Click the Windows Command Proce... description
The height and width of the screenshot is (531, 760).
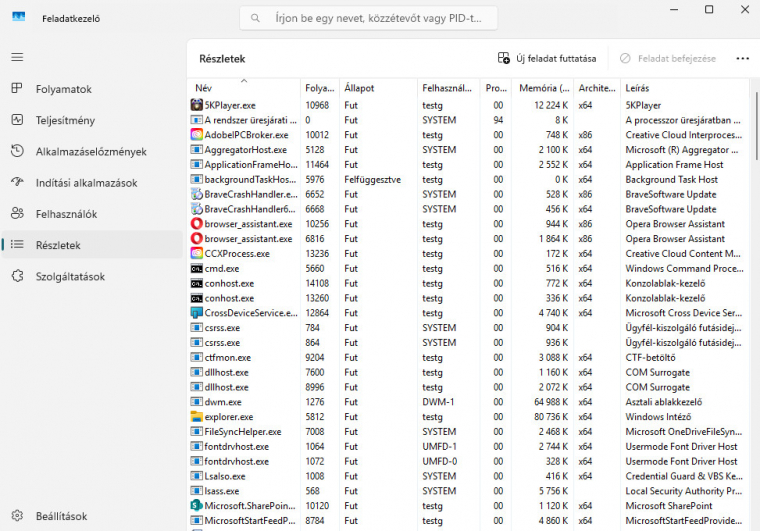[684, 268]
